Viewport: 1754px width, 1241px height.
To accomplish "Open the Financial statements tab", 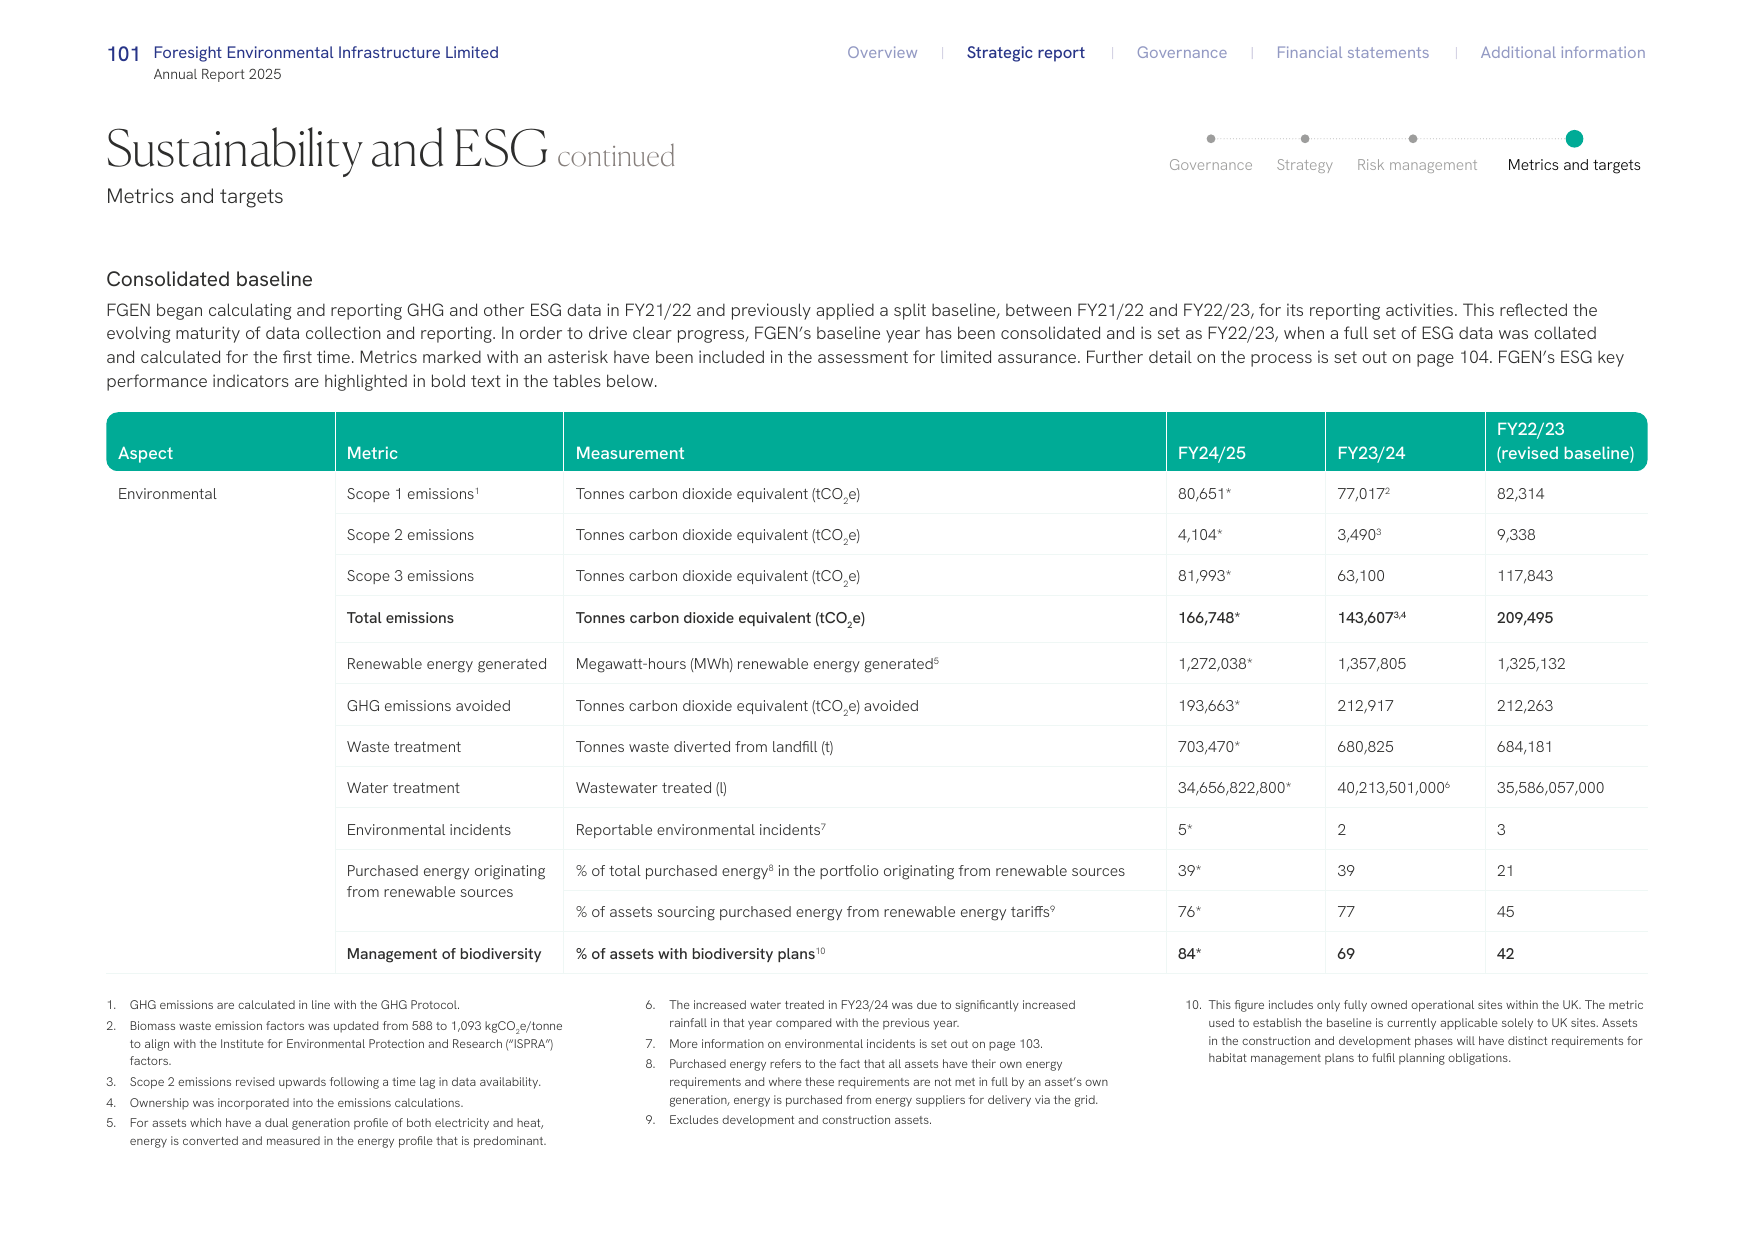I will coord(1352,53).
